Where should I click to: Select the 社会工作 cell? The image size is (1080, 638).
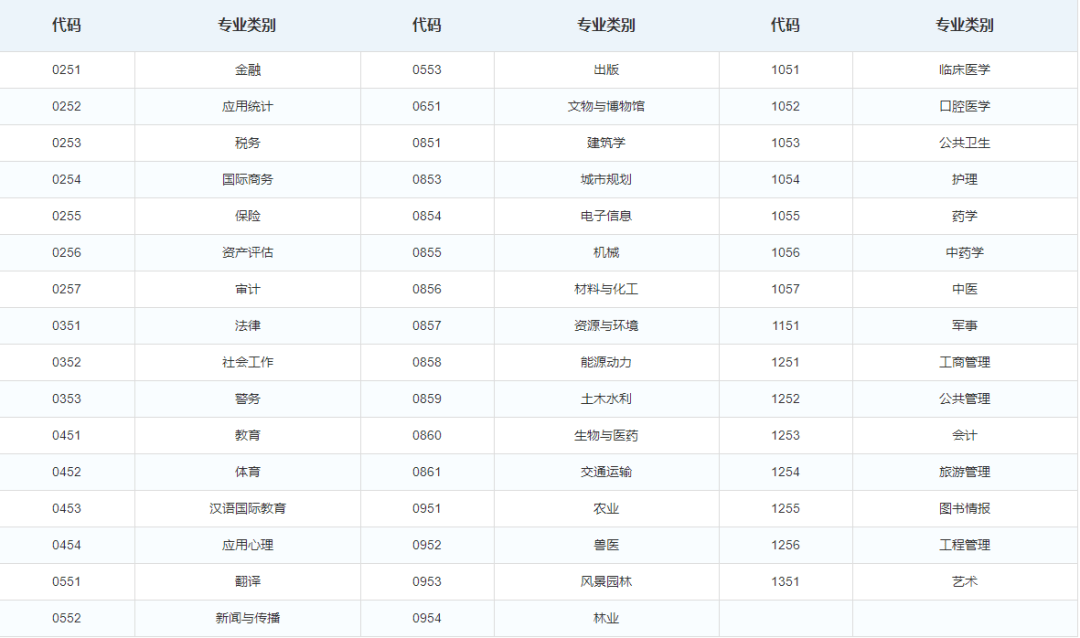point(247,362)
